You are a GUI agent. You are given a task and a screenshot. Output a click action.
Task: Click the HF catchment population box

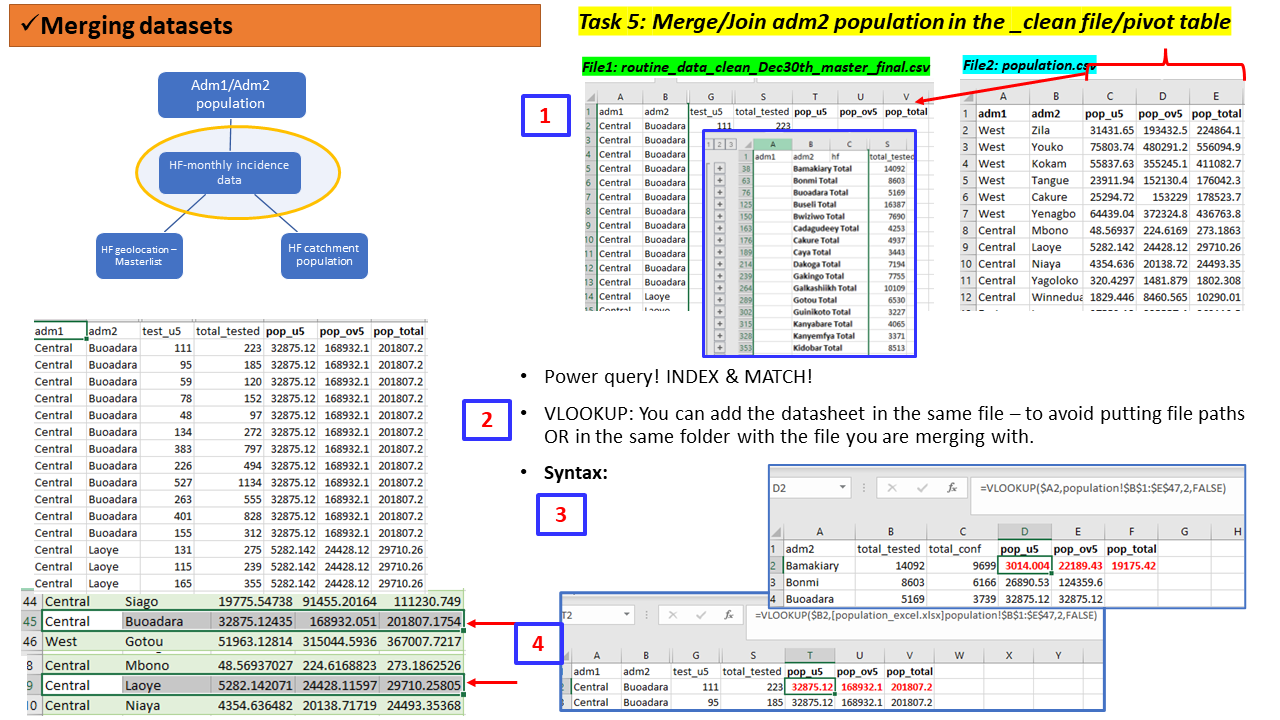pyautogui.click(x=324, y=254)
